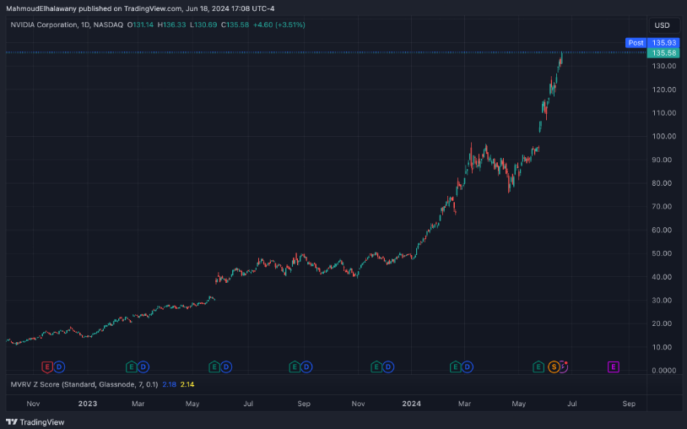Click the orange stock split S marker
The width and height of the screenshot is (687, 429).
552,367
